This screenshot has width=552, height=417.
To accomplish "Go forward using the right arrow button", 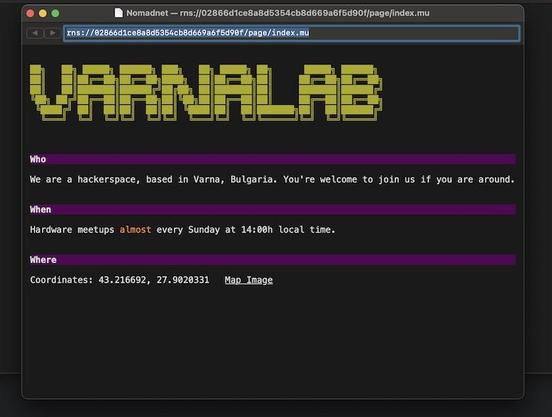I will click(x=52, y=33).
